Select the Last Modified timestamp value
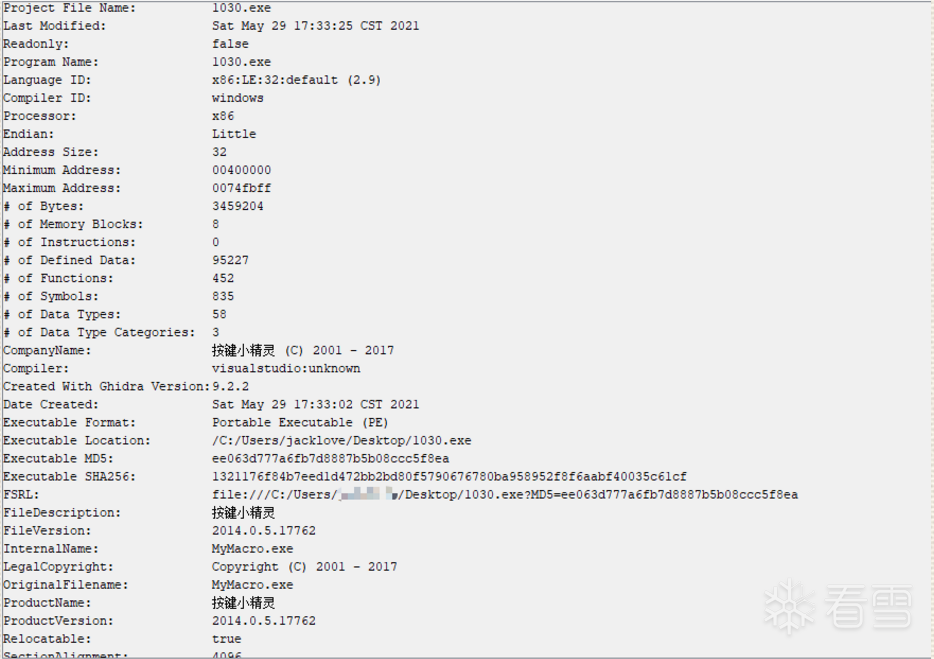The height and width of the screenshot is (659, 934). [x=315, y=26]
